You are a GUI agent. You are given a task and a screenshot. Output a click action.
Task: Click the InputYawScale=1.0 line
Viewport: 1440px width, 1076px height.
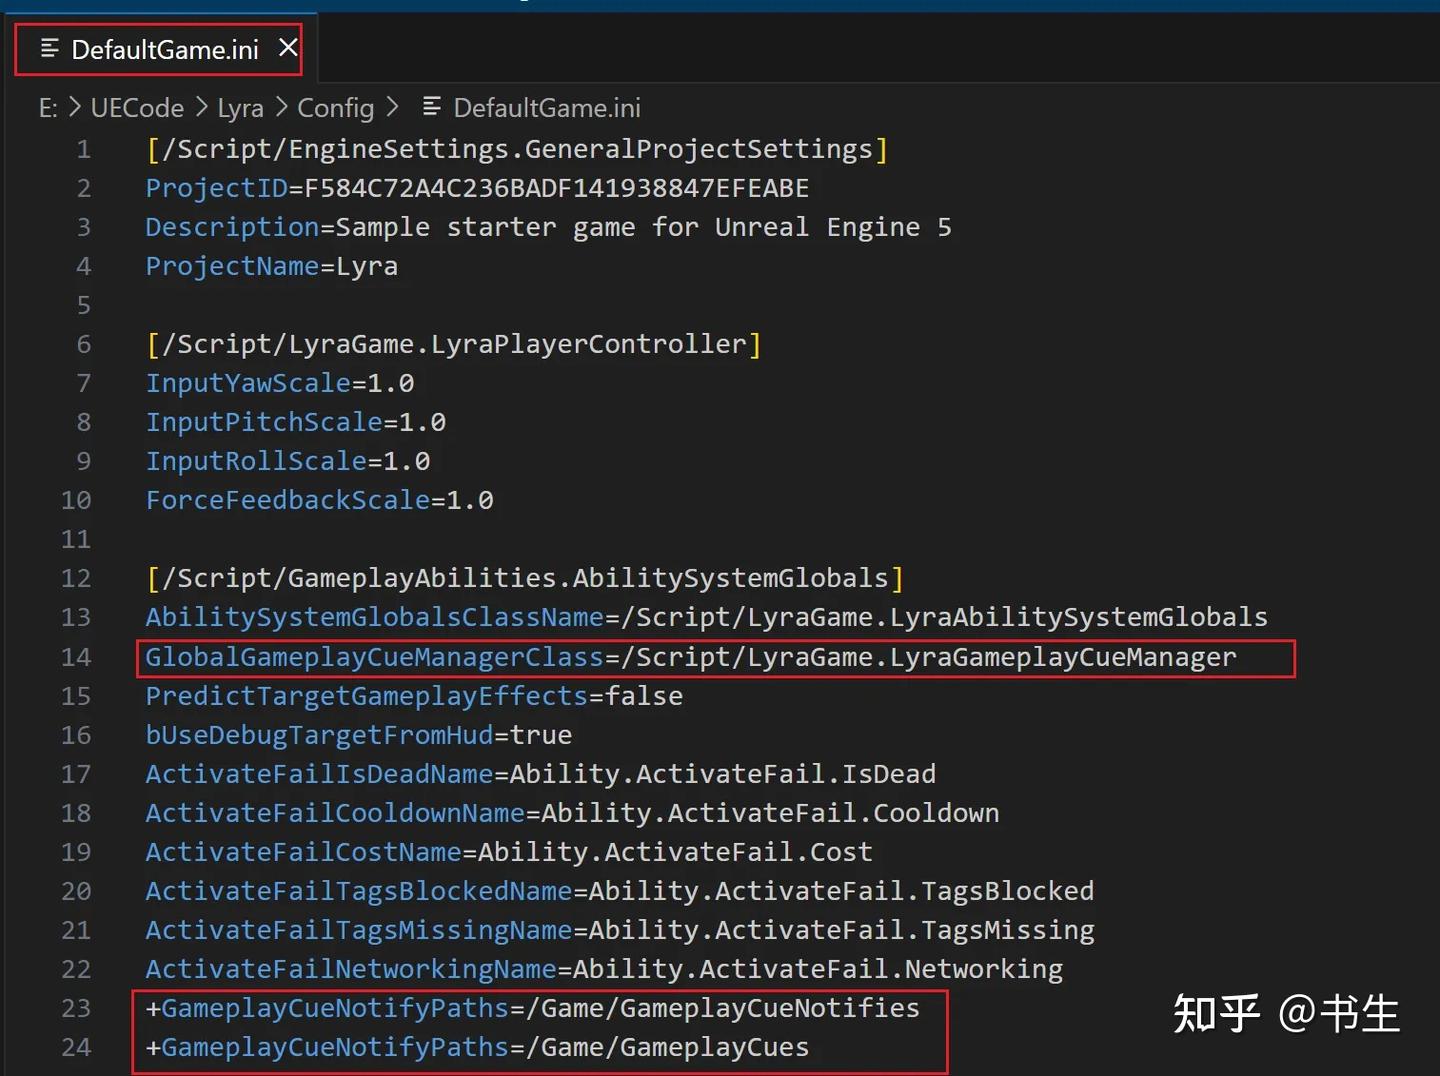pos(280,384)
